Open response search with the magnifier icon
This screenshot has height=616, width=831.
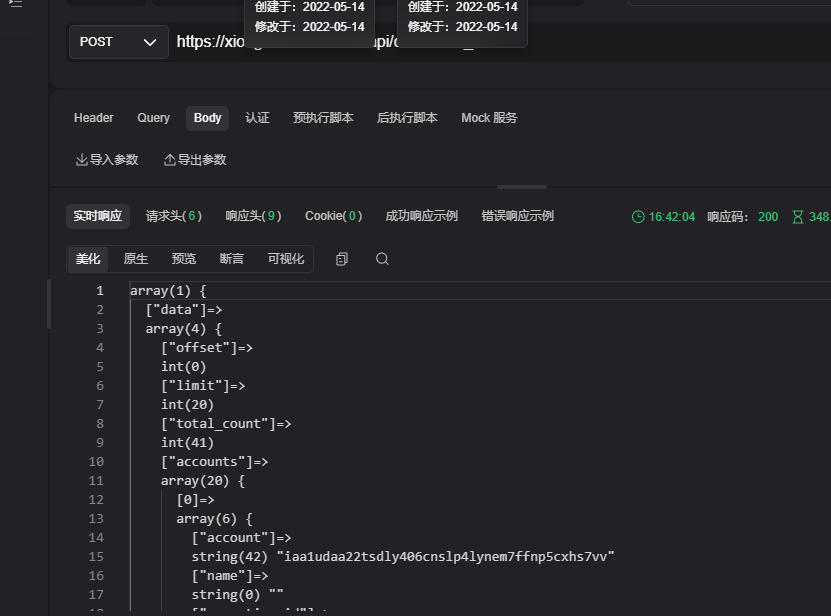point(382,258)
